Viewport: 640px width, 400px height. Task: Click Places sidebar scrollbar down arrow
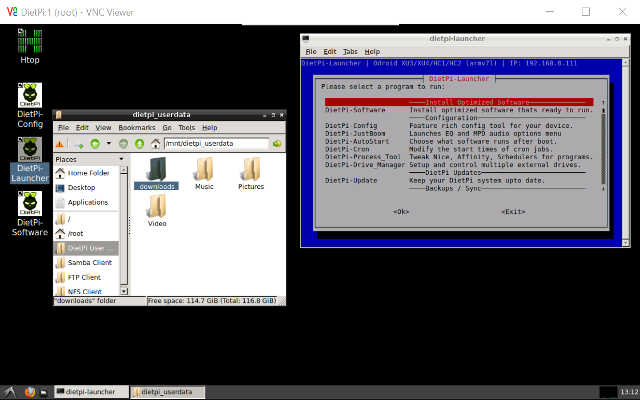point(124,291)
